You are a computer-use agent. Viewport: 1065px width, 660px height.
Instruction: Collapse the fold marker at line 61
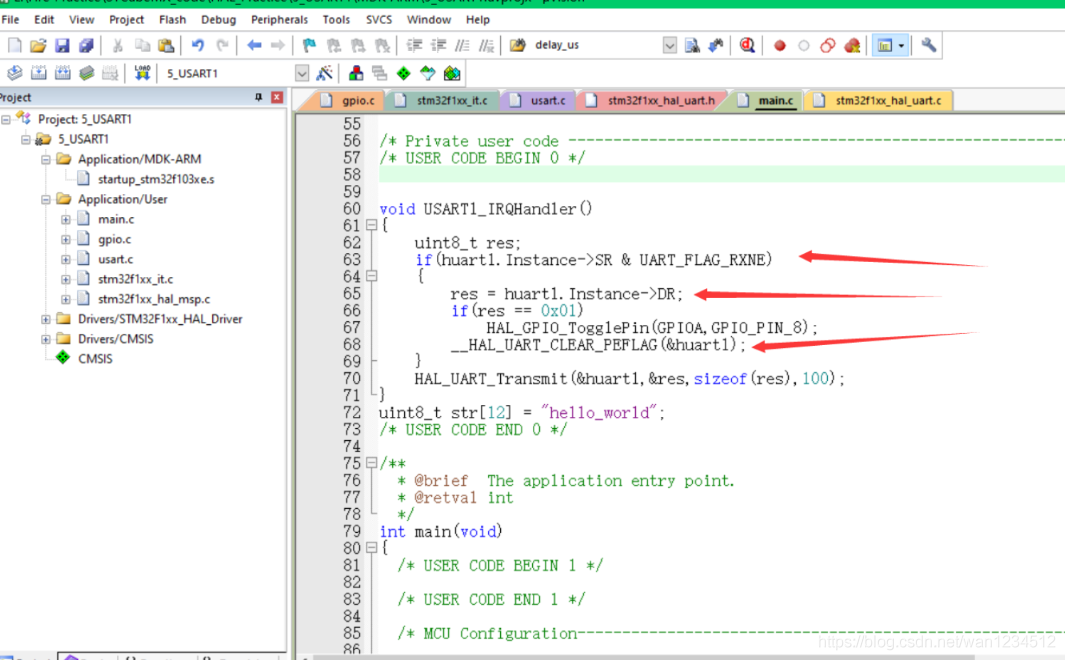372,227
